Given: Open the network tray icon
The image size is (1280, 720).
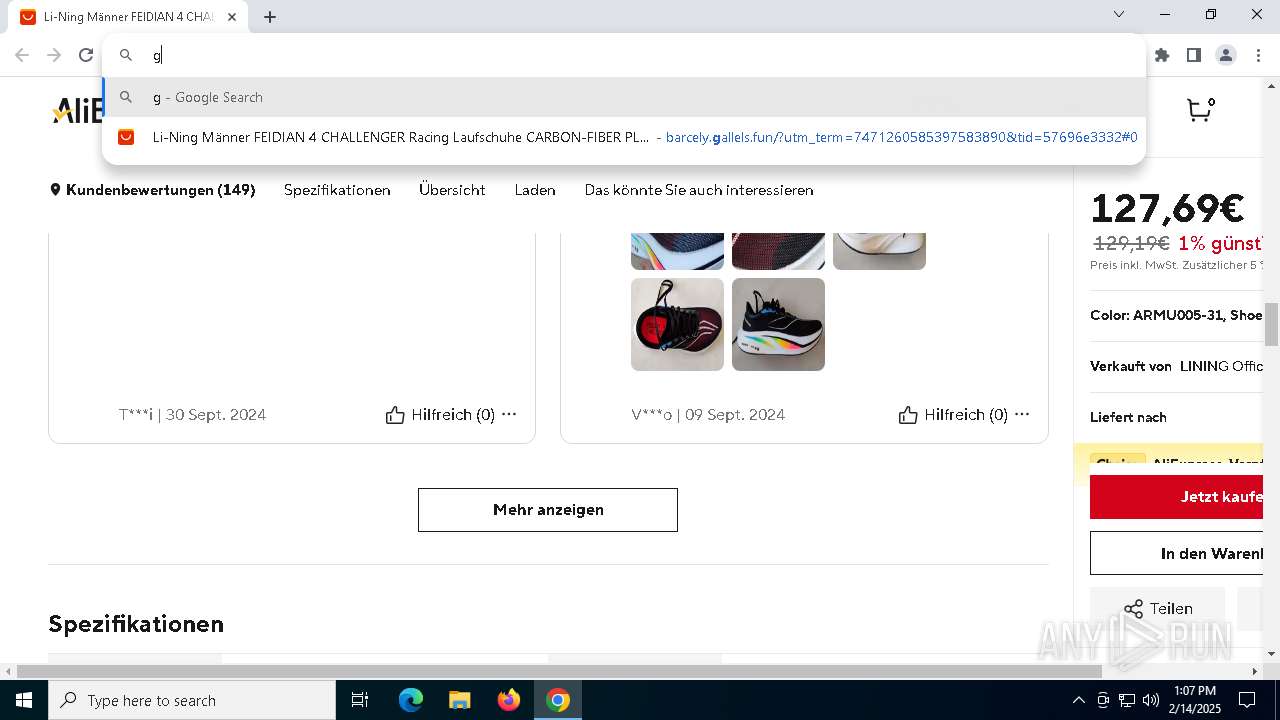Looking at the screenshot, I should coord(1127,700).
